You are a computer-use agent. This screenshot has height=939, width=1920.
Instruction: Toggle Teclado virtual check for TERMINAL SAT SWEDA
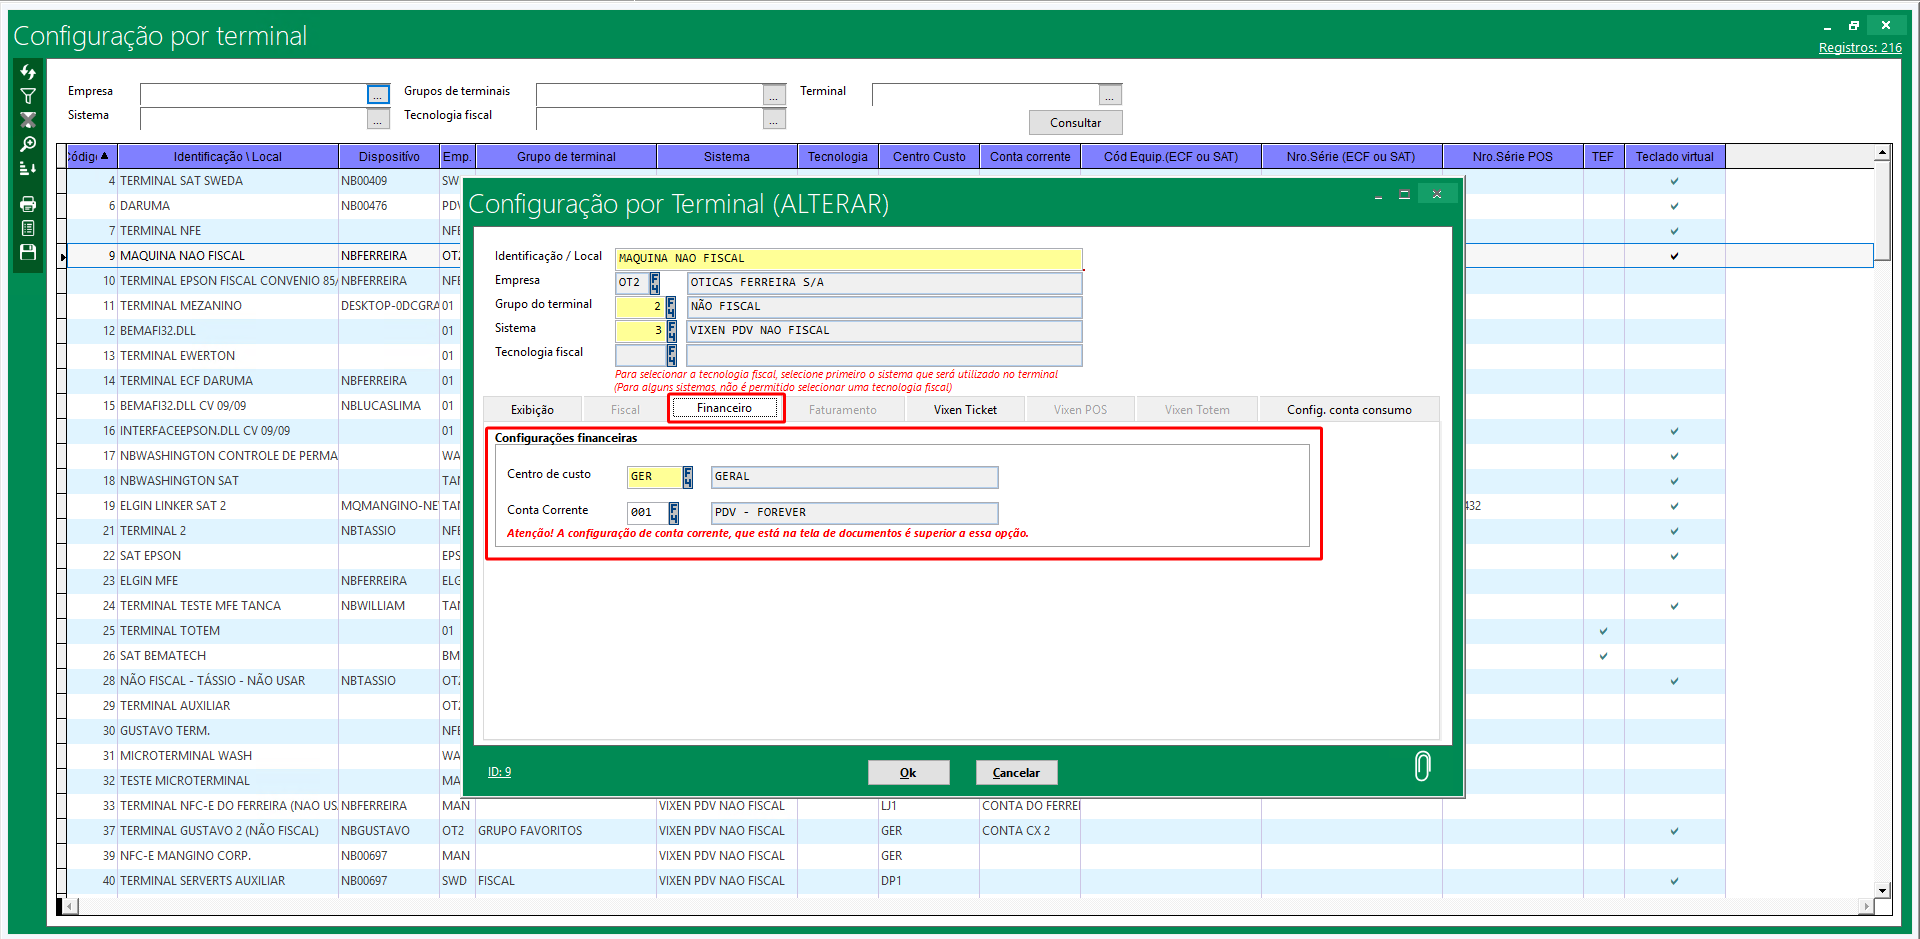[x=1674, y=181]
